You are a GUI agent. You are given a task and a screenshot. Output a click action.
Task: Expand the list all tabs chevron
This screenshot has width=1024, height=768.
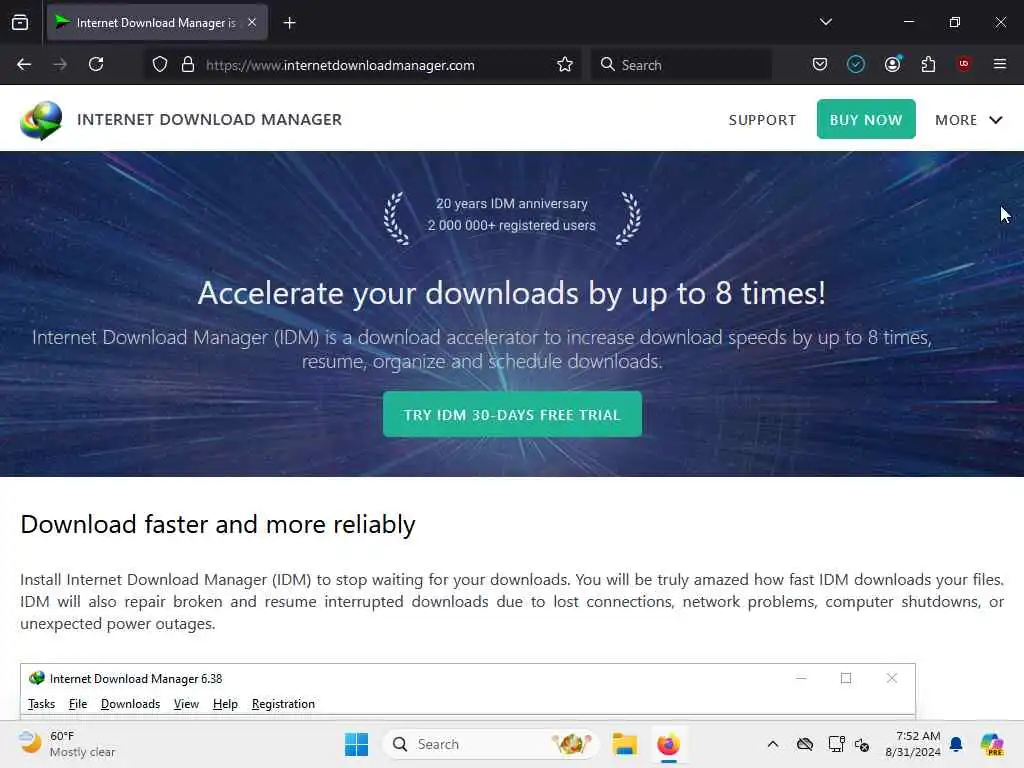point(826,22)
